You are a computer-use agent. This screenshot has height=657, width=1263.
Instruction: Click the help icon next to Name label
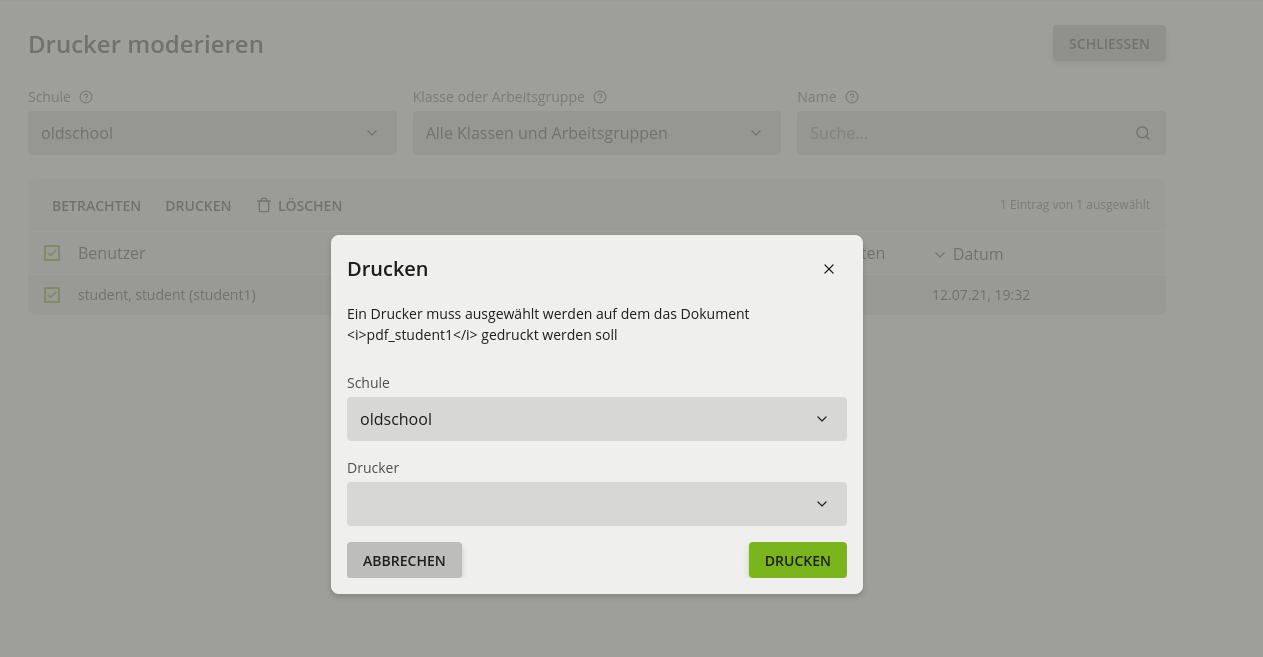tap(852, 97)
